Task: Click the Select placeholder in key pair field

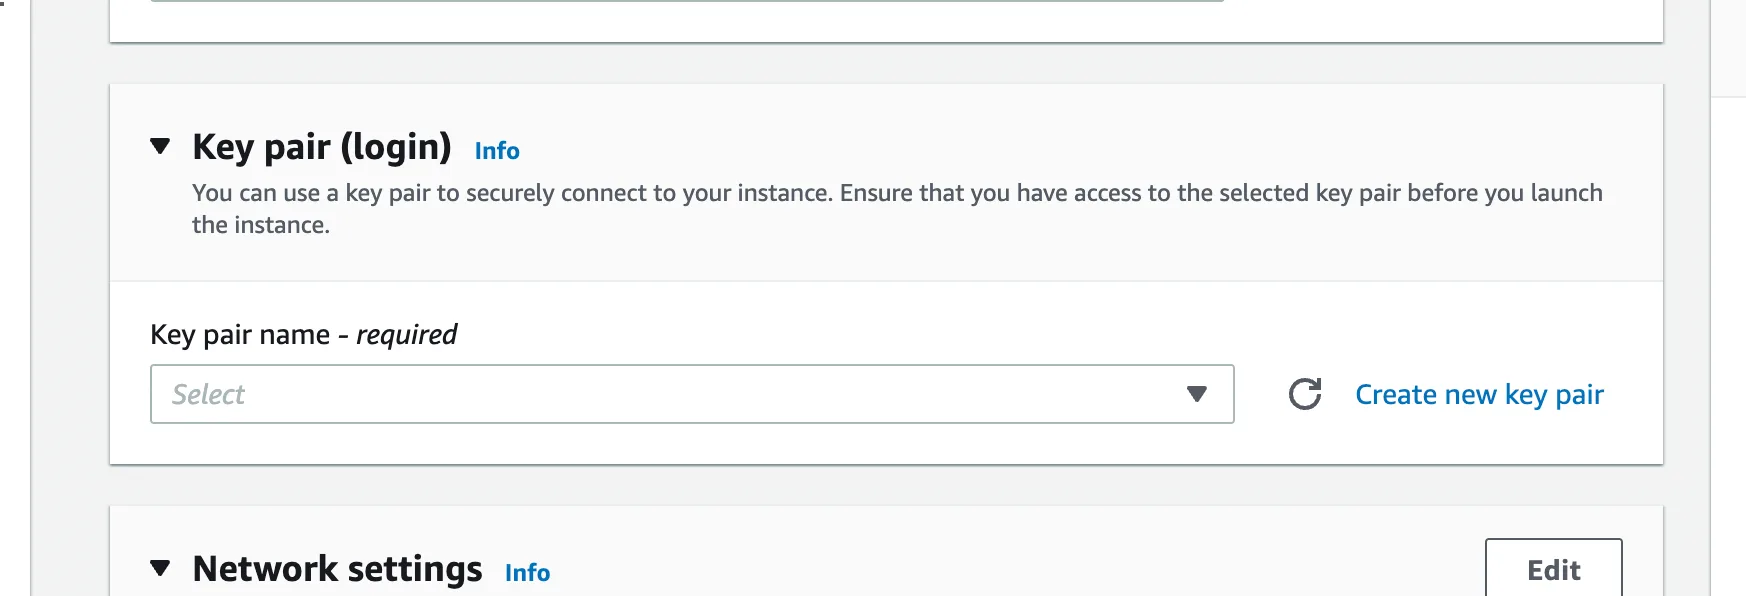Action: (x=208, y=394)
